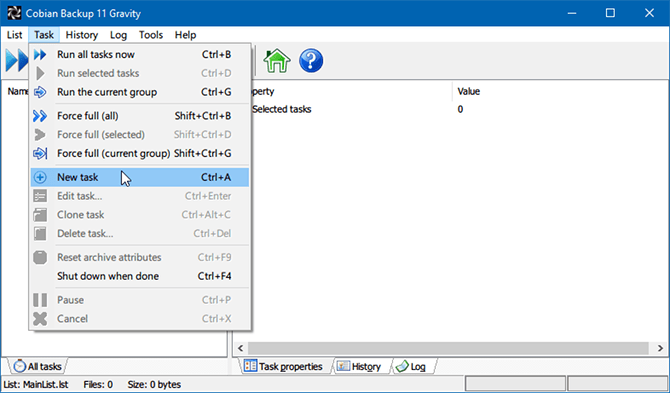Viewport: 670px width, 393px height.
Task: Switch to the Log bottom tab
Action: coord(411,367)
